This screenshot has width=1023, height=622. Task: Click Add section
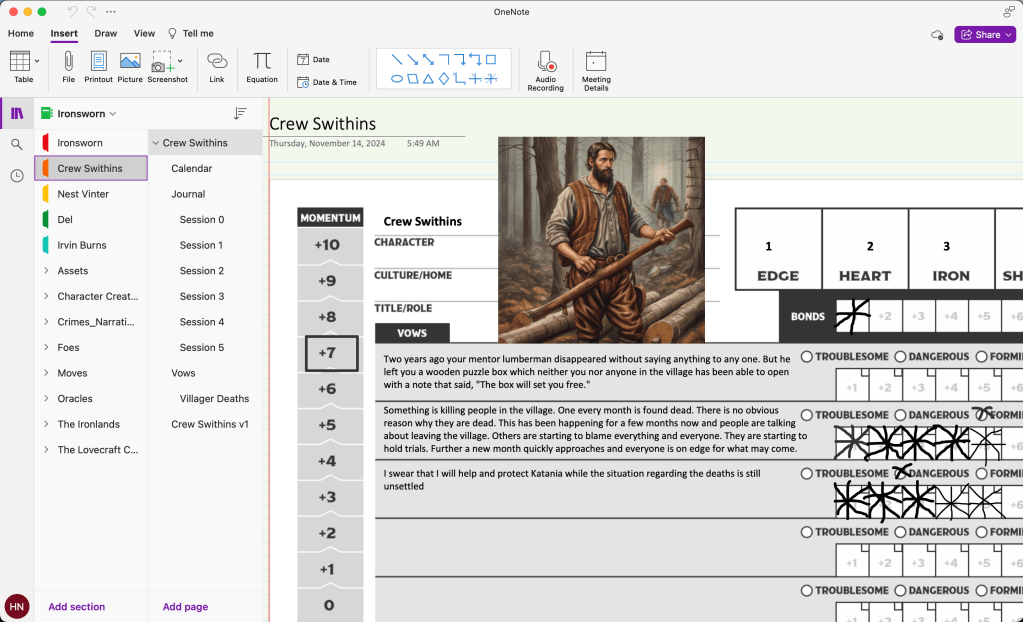coord(77,607)
